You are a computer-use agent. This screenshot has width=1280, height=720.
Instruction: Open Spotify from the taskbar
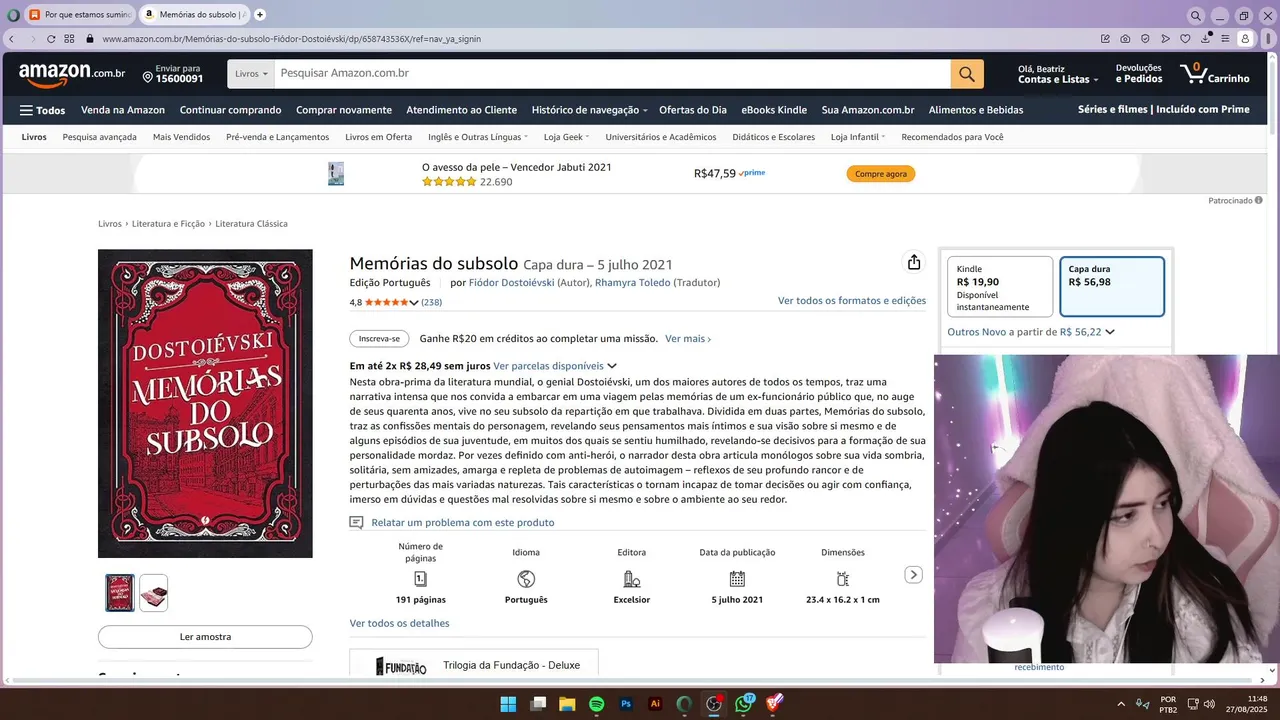pos(597,704)
